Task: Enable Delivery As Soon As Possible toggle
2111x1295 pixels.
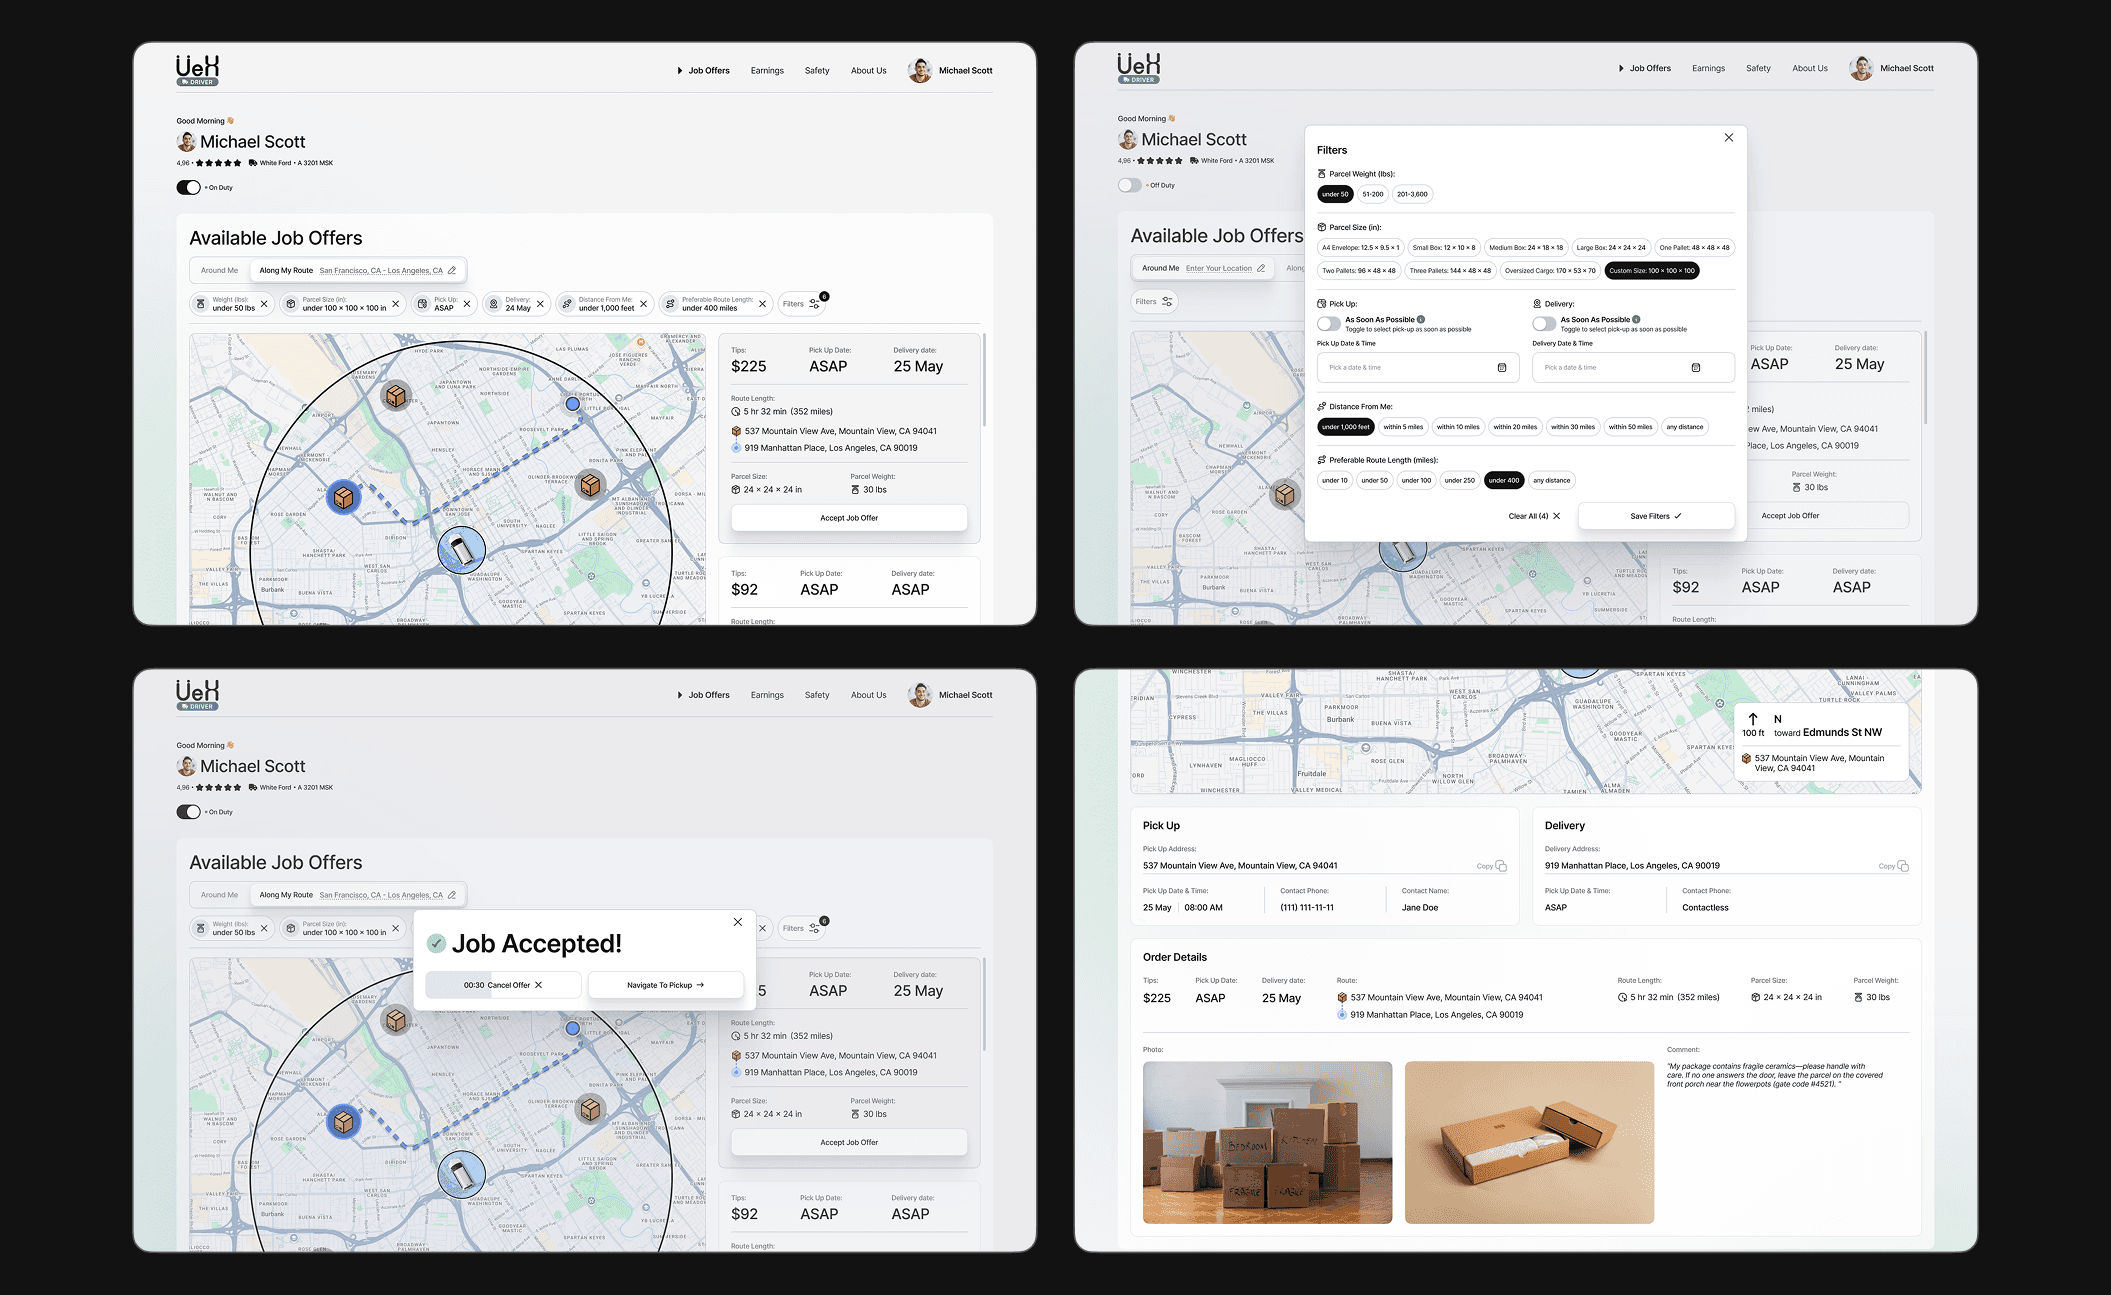Action: [1544, 324]
